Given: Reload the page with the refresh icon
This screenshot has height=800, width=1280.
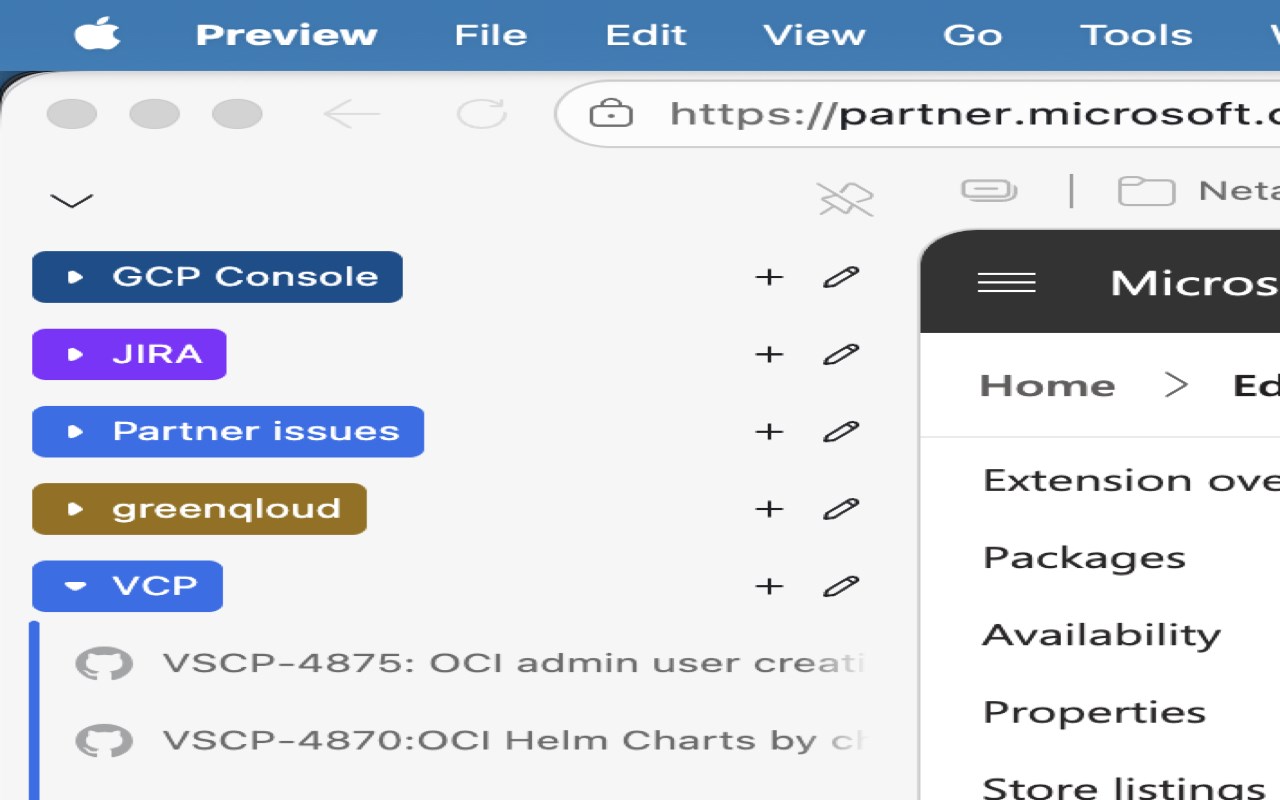Looking at the screenshot, I should 481,114.
